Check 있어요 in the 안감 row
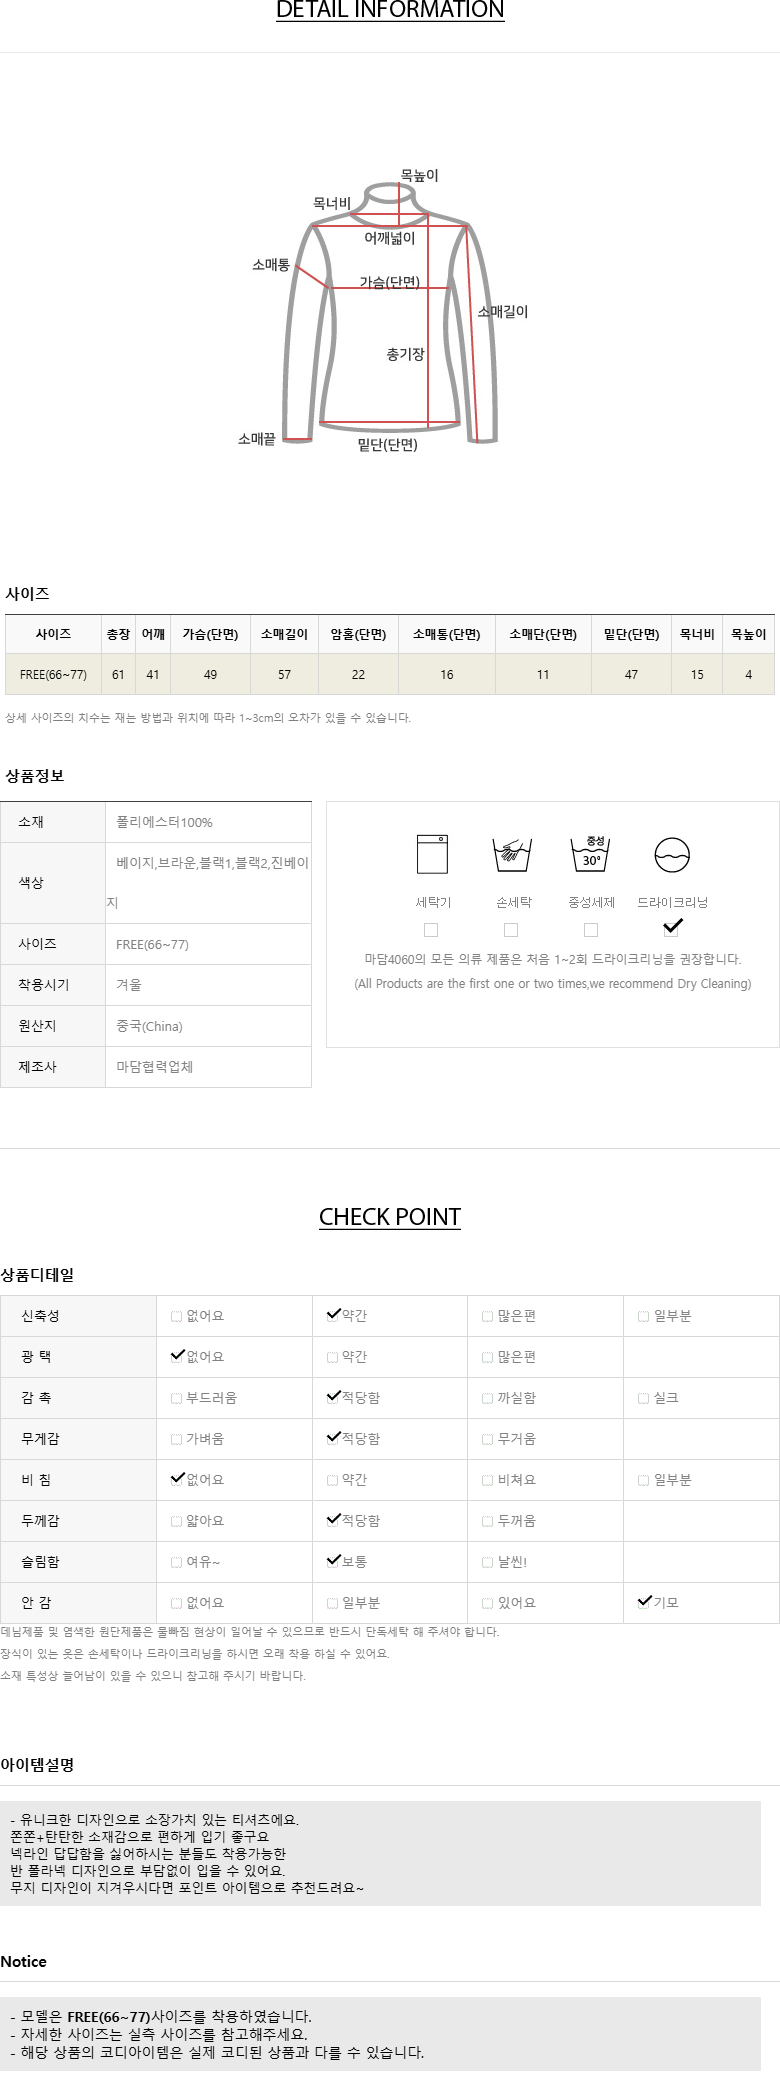The height and width of the screenshot is (2086, 780). 488,1604
